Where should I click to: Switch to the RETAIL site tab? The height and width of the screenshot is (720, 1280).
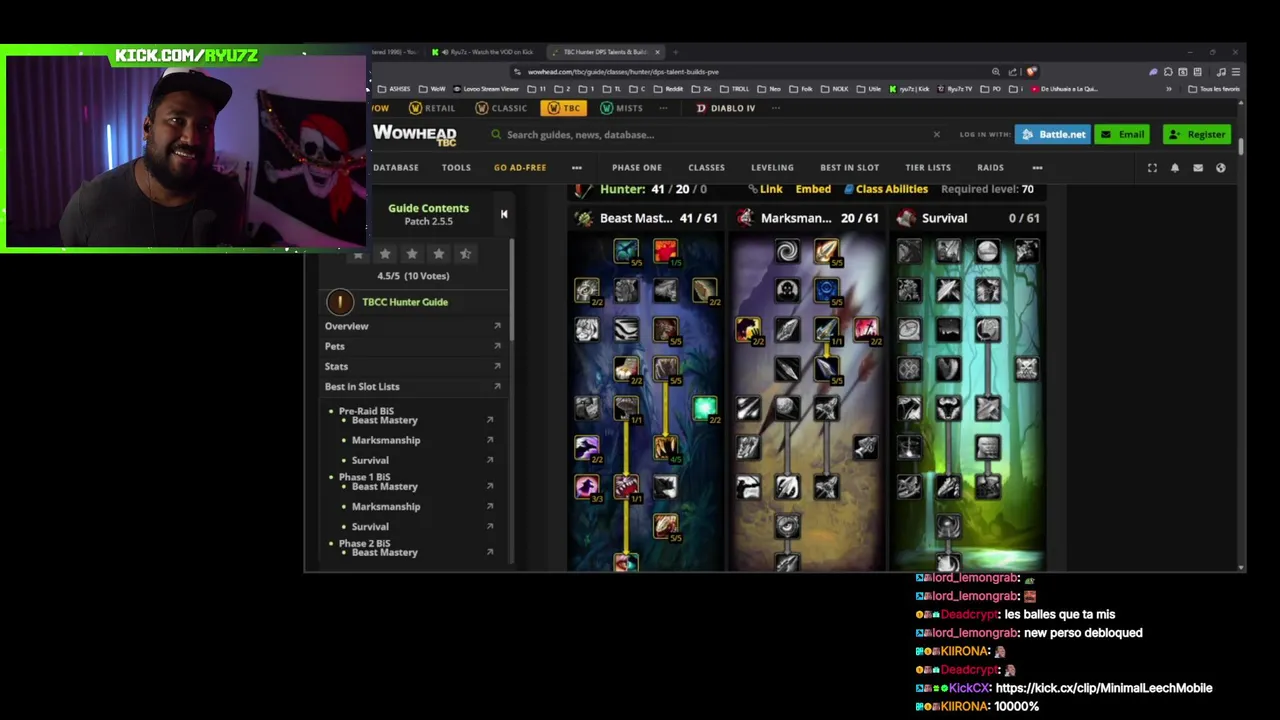(432, 108)
